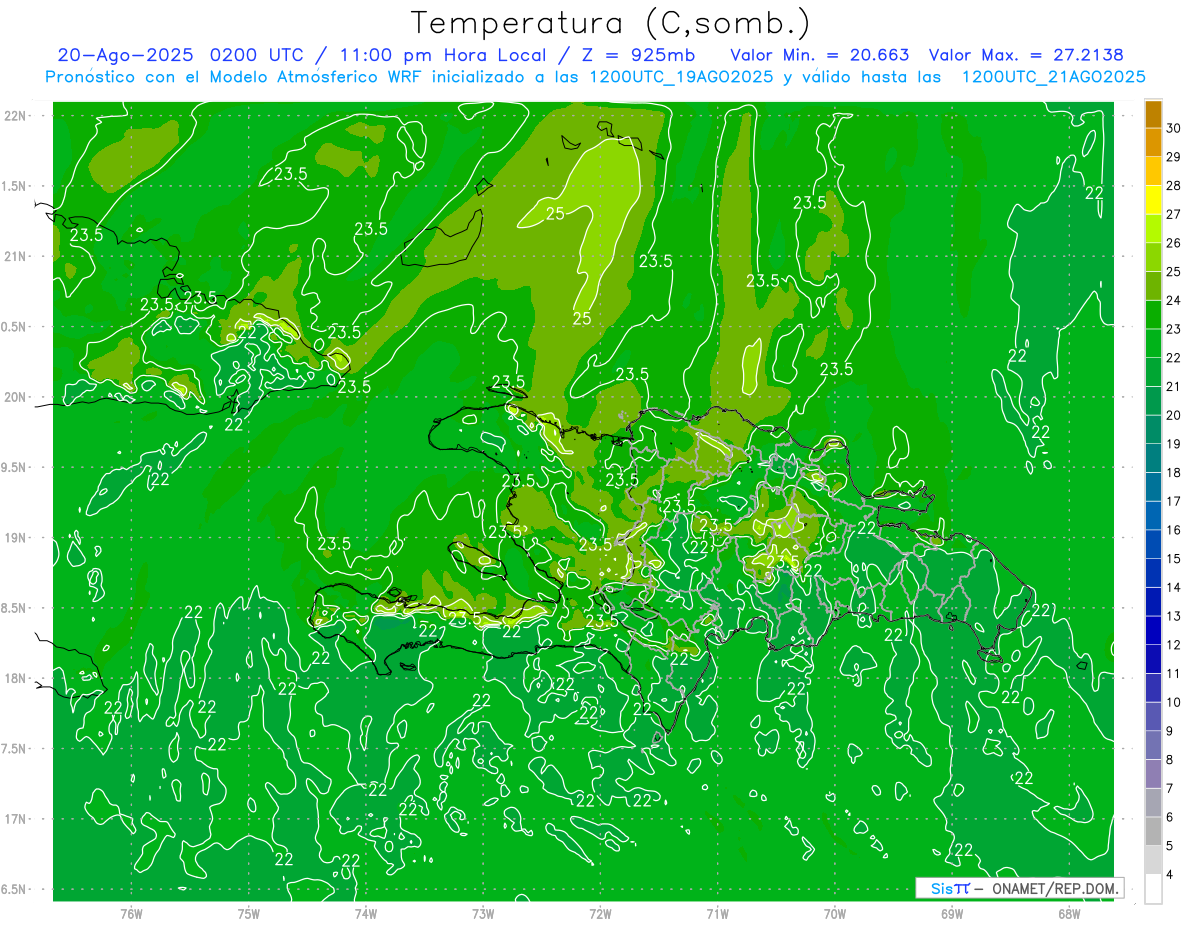1200x927 pixels.
Task: Click the "17N" latitude axis label
Action: tap(16, 819)
